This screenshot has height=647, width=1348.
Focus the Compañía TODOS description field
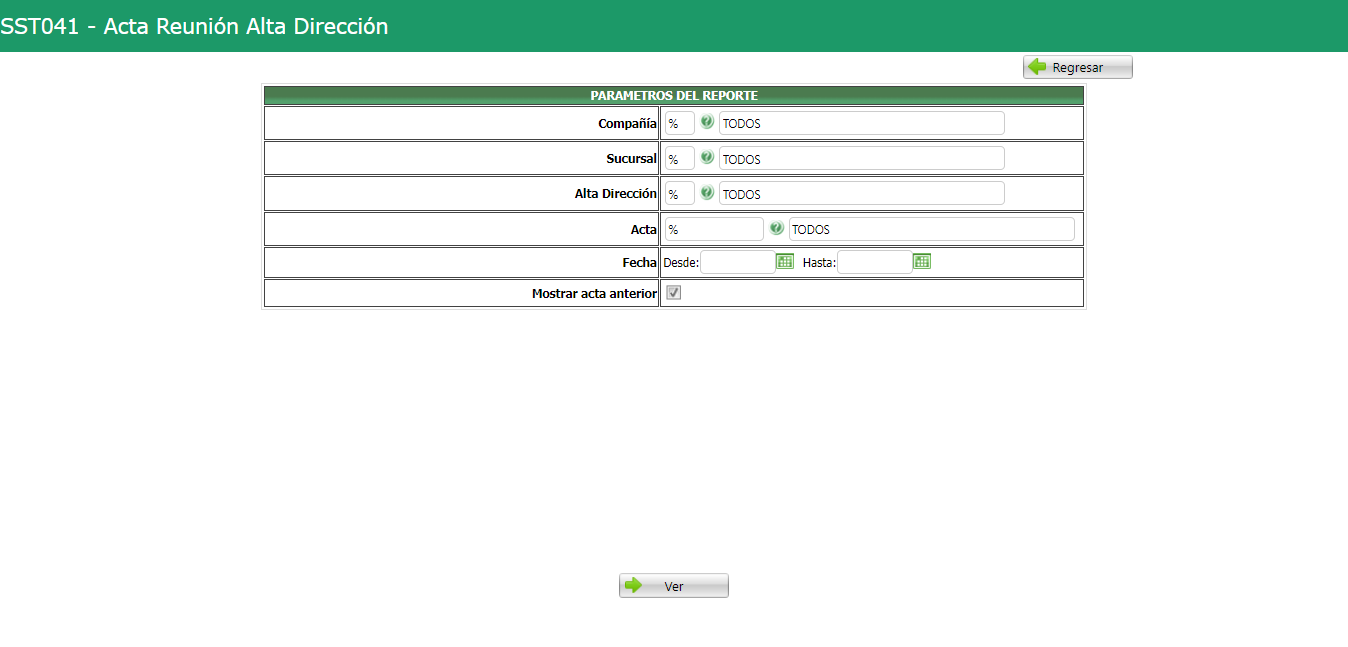(862, 123)
